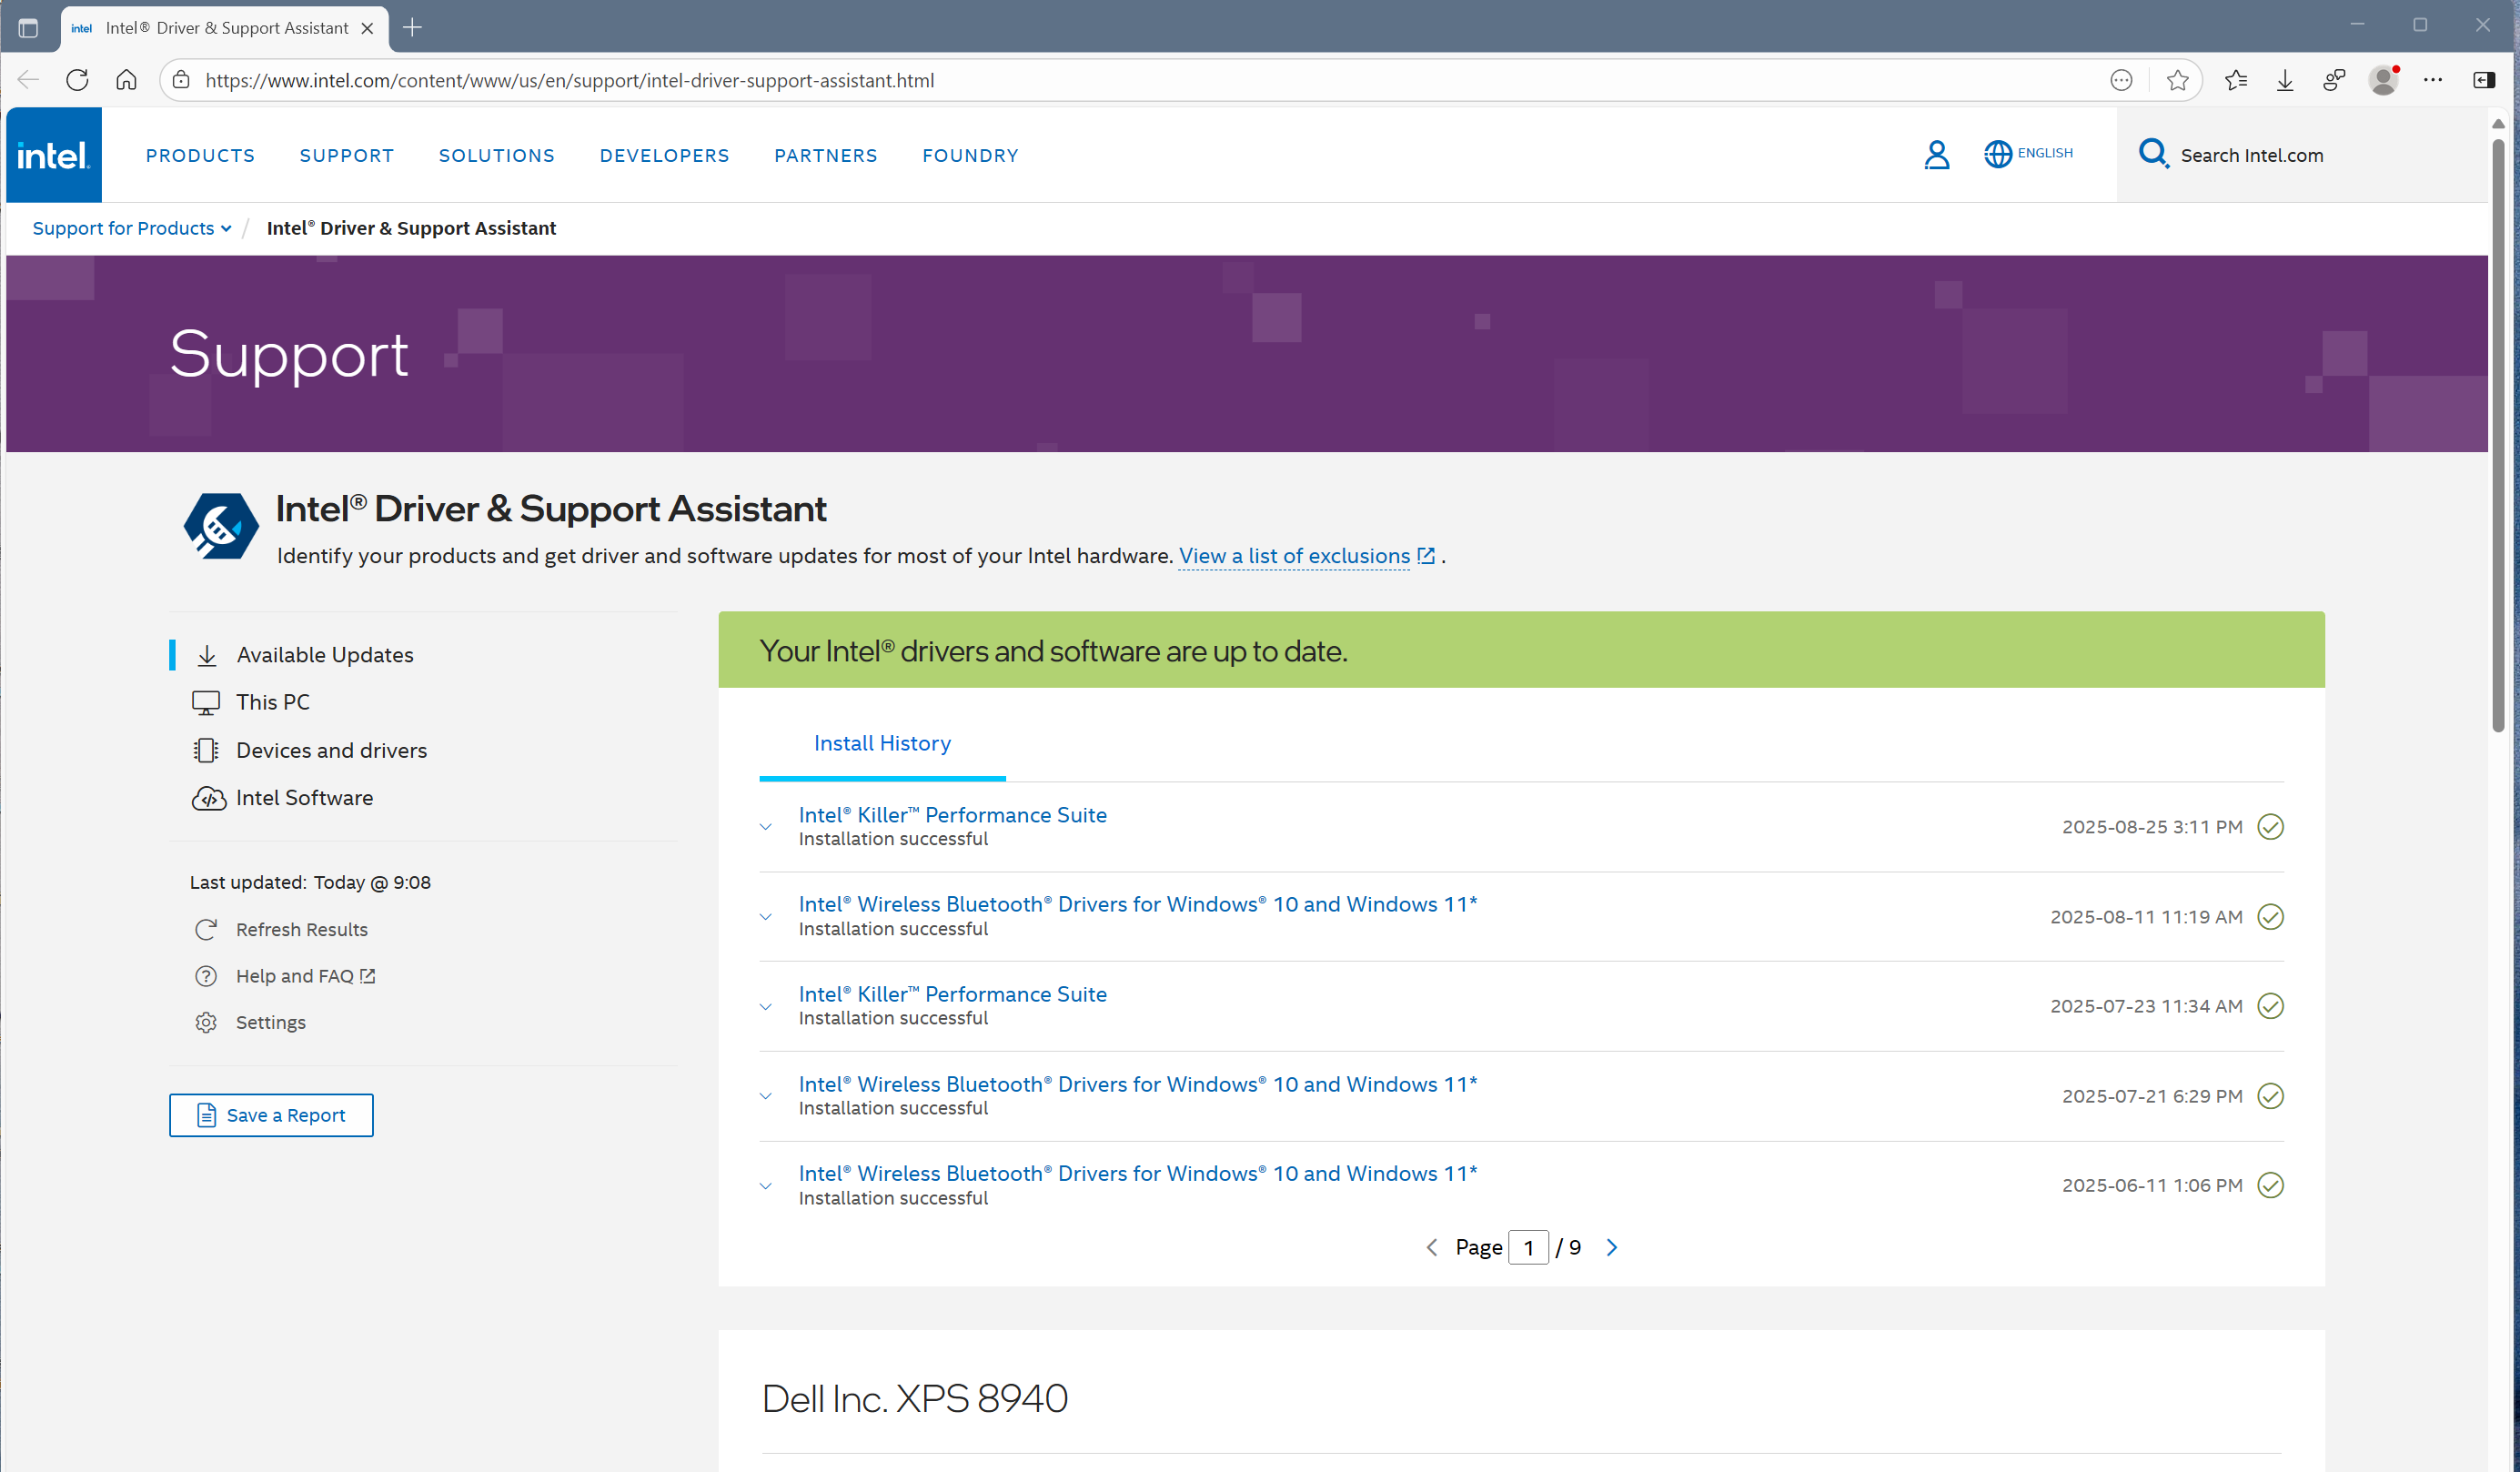
Task: Open the account sign-in icon
Action: pos(1937,155)
